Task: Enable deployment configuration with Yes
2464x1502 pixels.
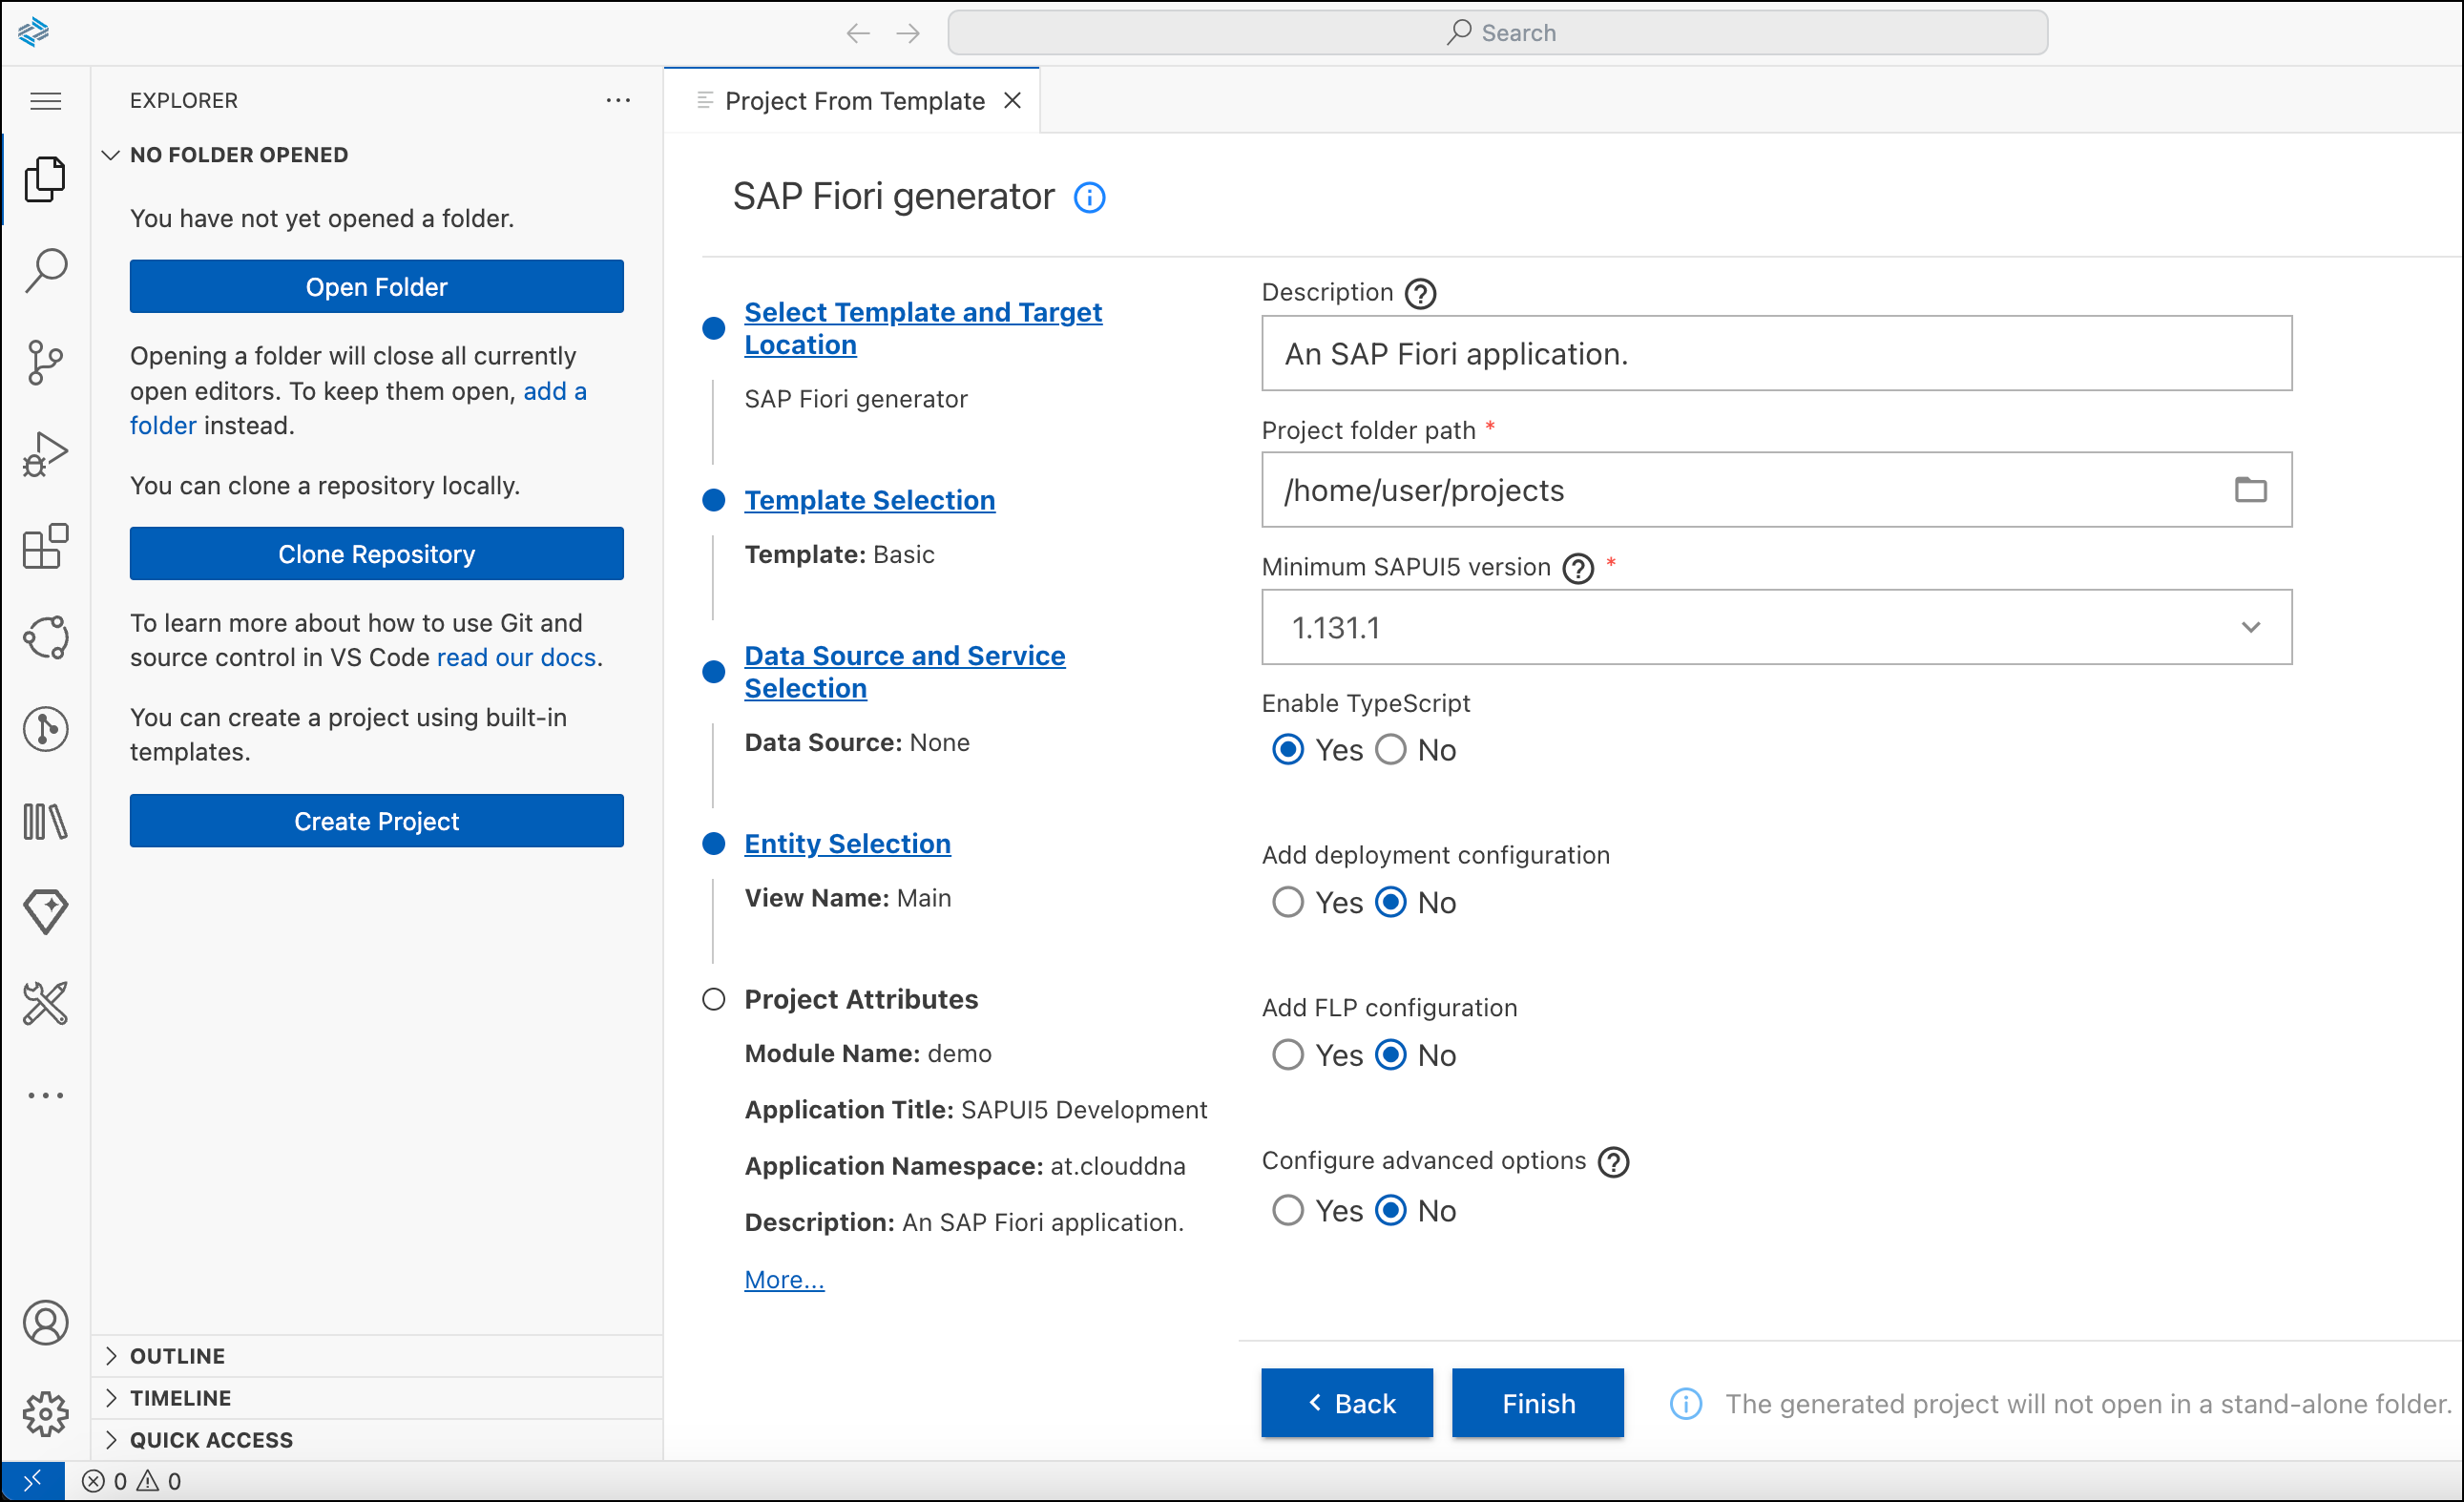Action: (x=1288, y=902)
